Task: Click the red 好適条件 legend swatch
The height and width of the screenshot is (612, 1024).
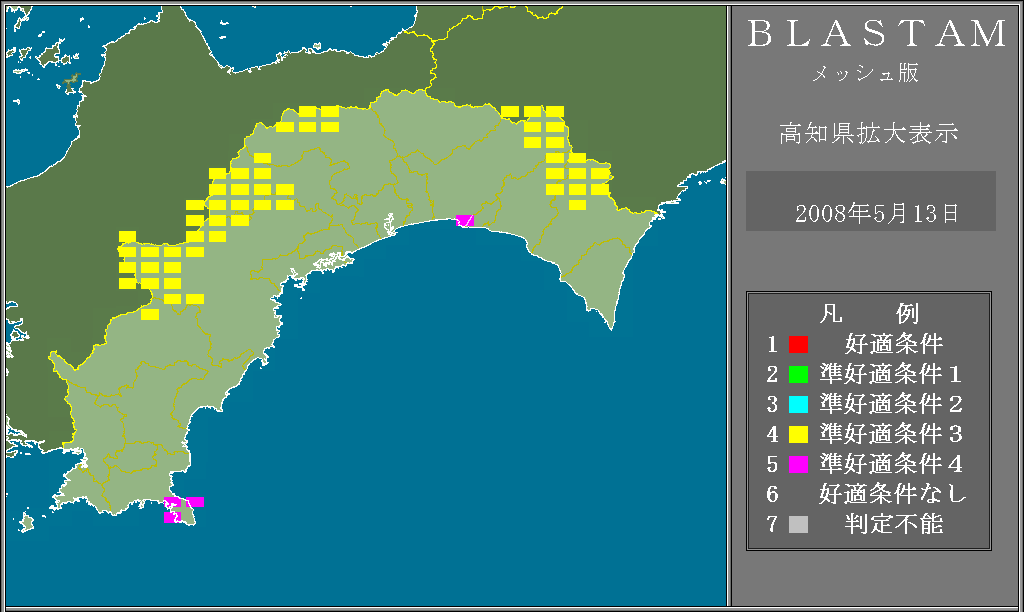Action: tap(798, 345)
